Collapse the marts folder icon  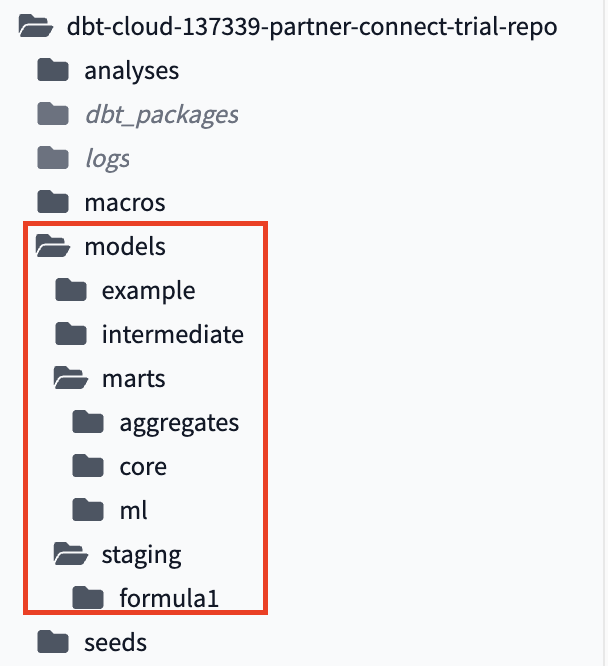[71, 378]
